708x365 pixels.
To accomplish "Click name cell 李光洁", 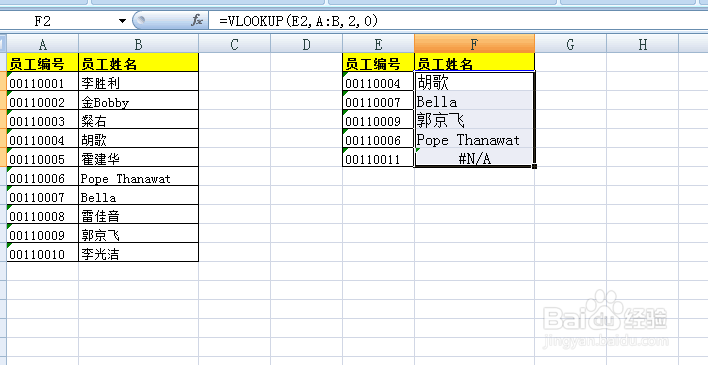I will pos(139,252).
